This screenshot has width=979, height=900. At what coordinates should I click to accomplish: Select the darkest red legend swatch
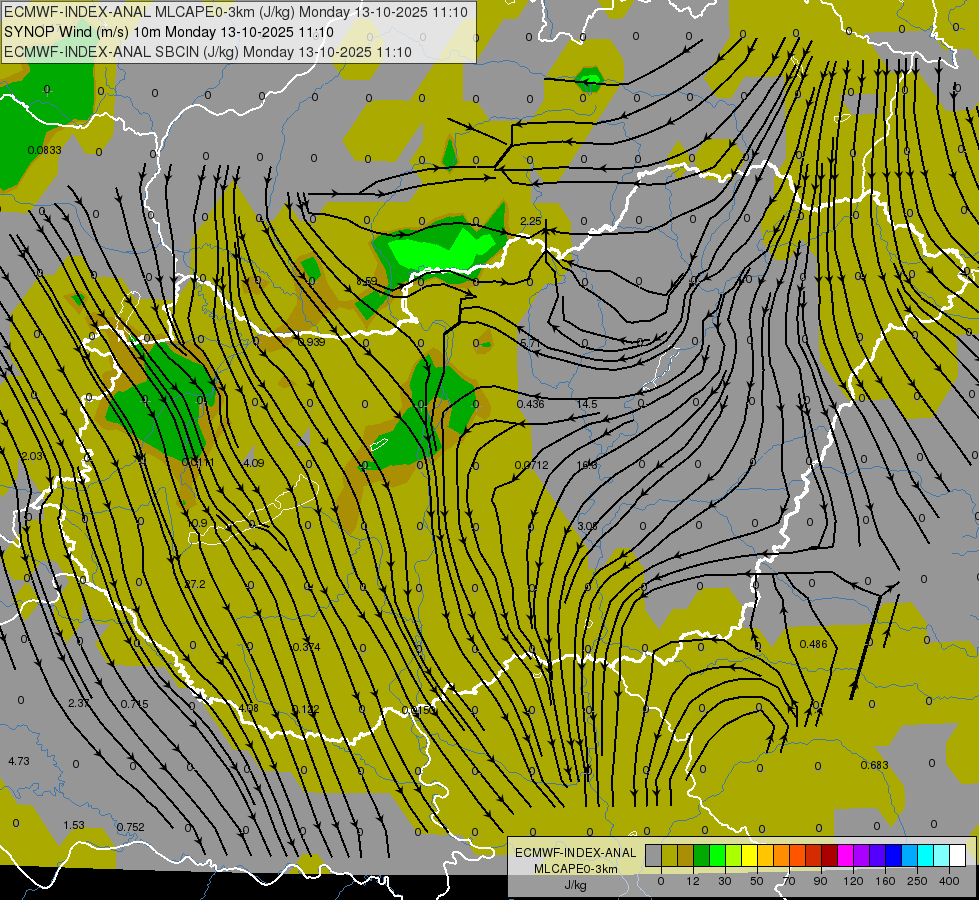coord(829,855)
